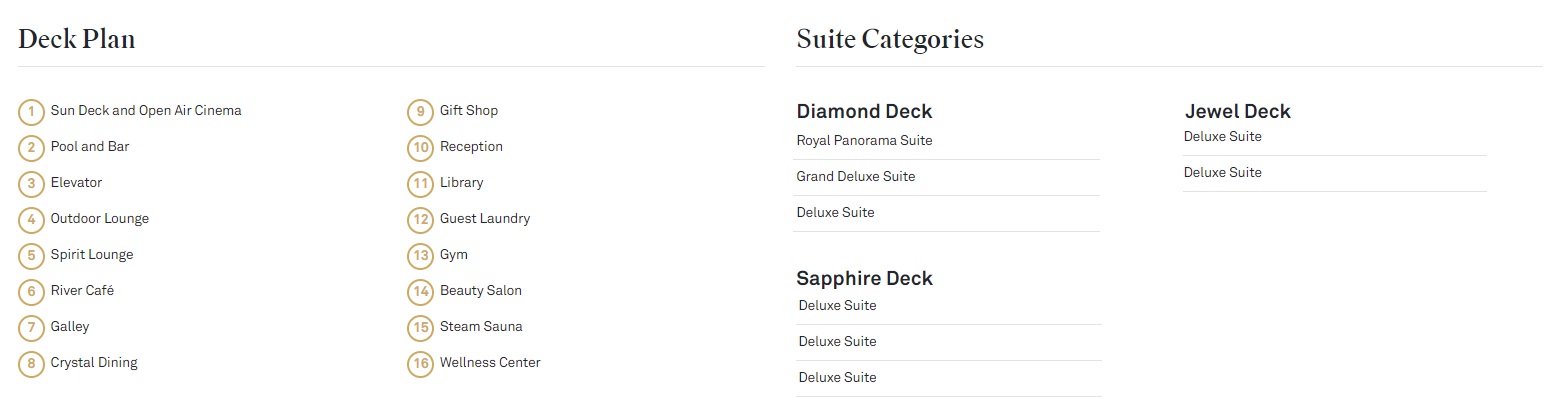Click the number 9 Gift Shop marker
1568x413 pixels.
pyautogui.click(x=420, y=112)
